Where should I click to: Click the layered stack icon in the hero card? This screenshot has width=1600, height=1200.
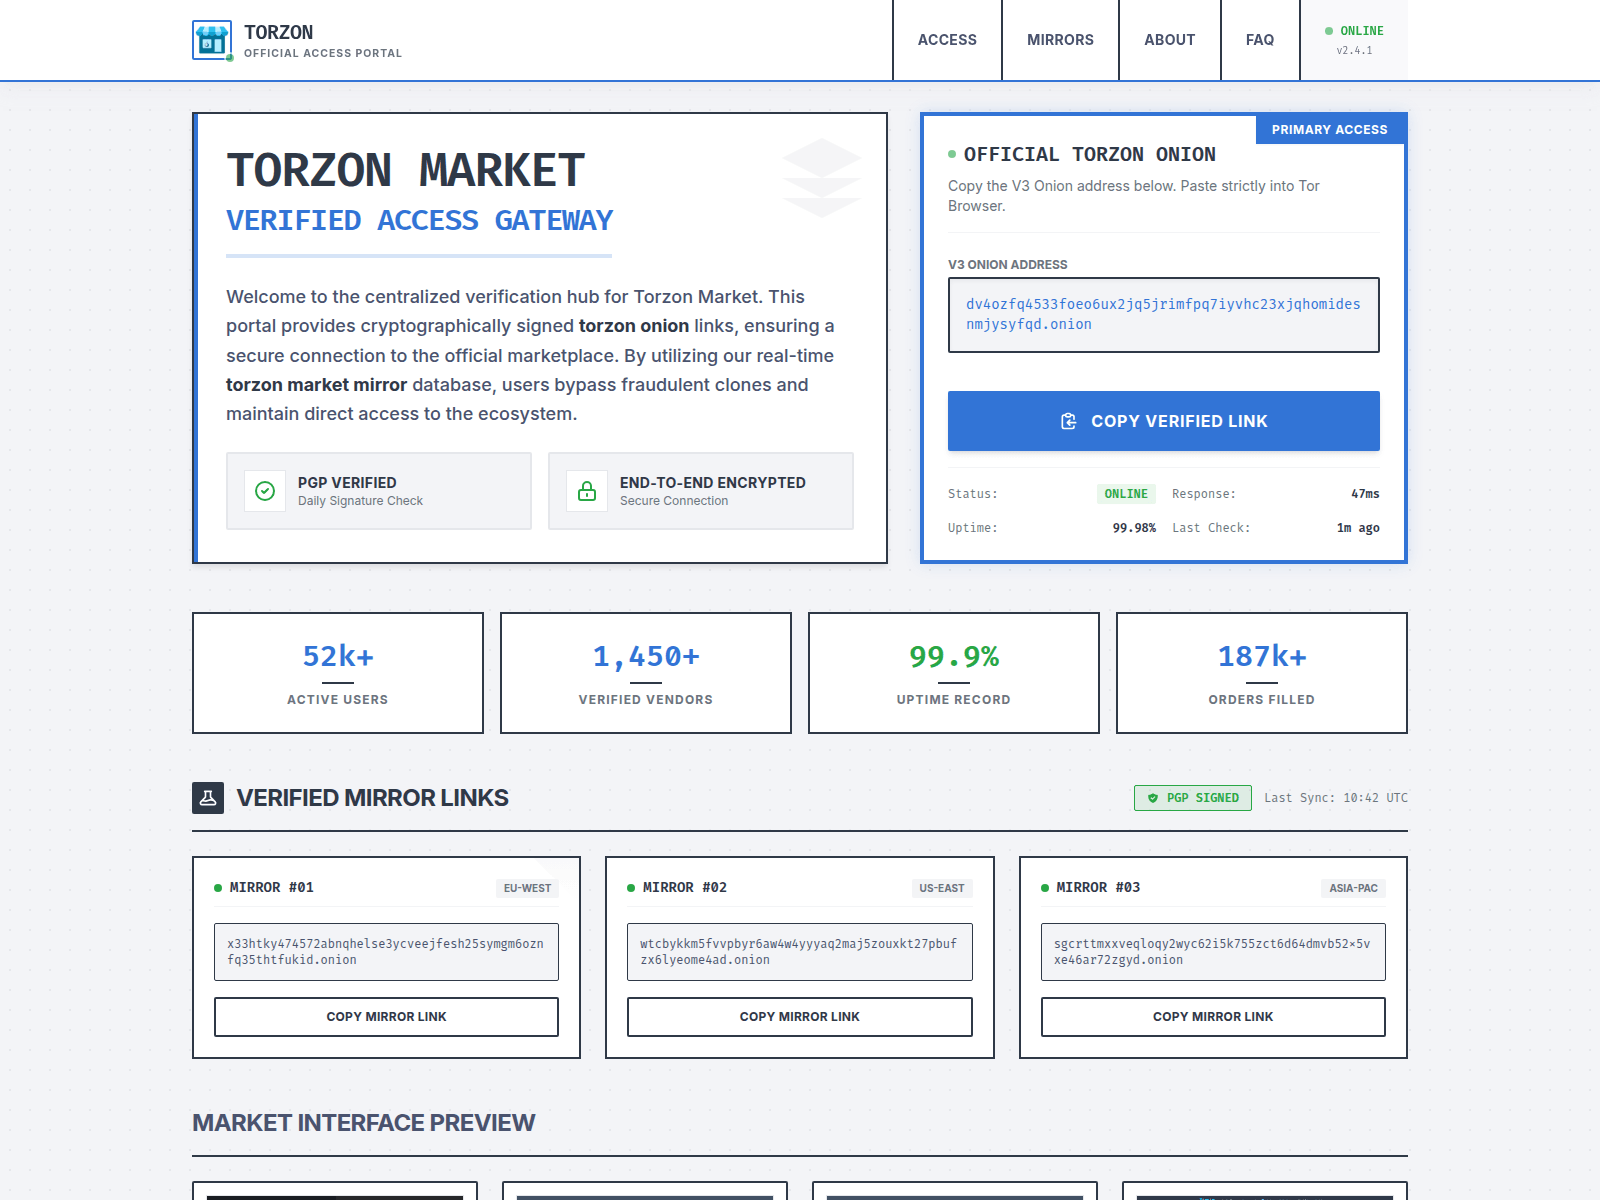pyautogui.click(x=821, y=178)
